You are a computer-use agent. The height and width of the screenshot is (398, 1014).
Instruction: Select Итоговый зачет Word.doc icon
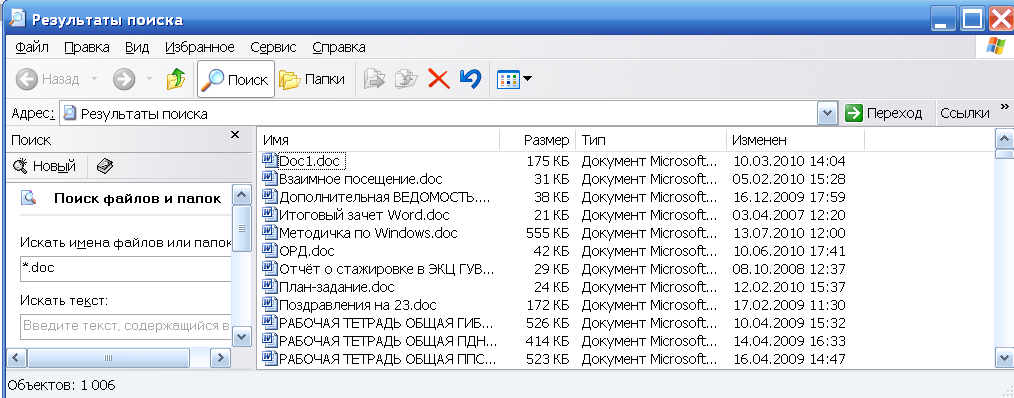[x=269, y=214]
